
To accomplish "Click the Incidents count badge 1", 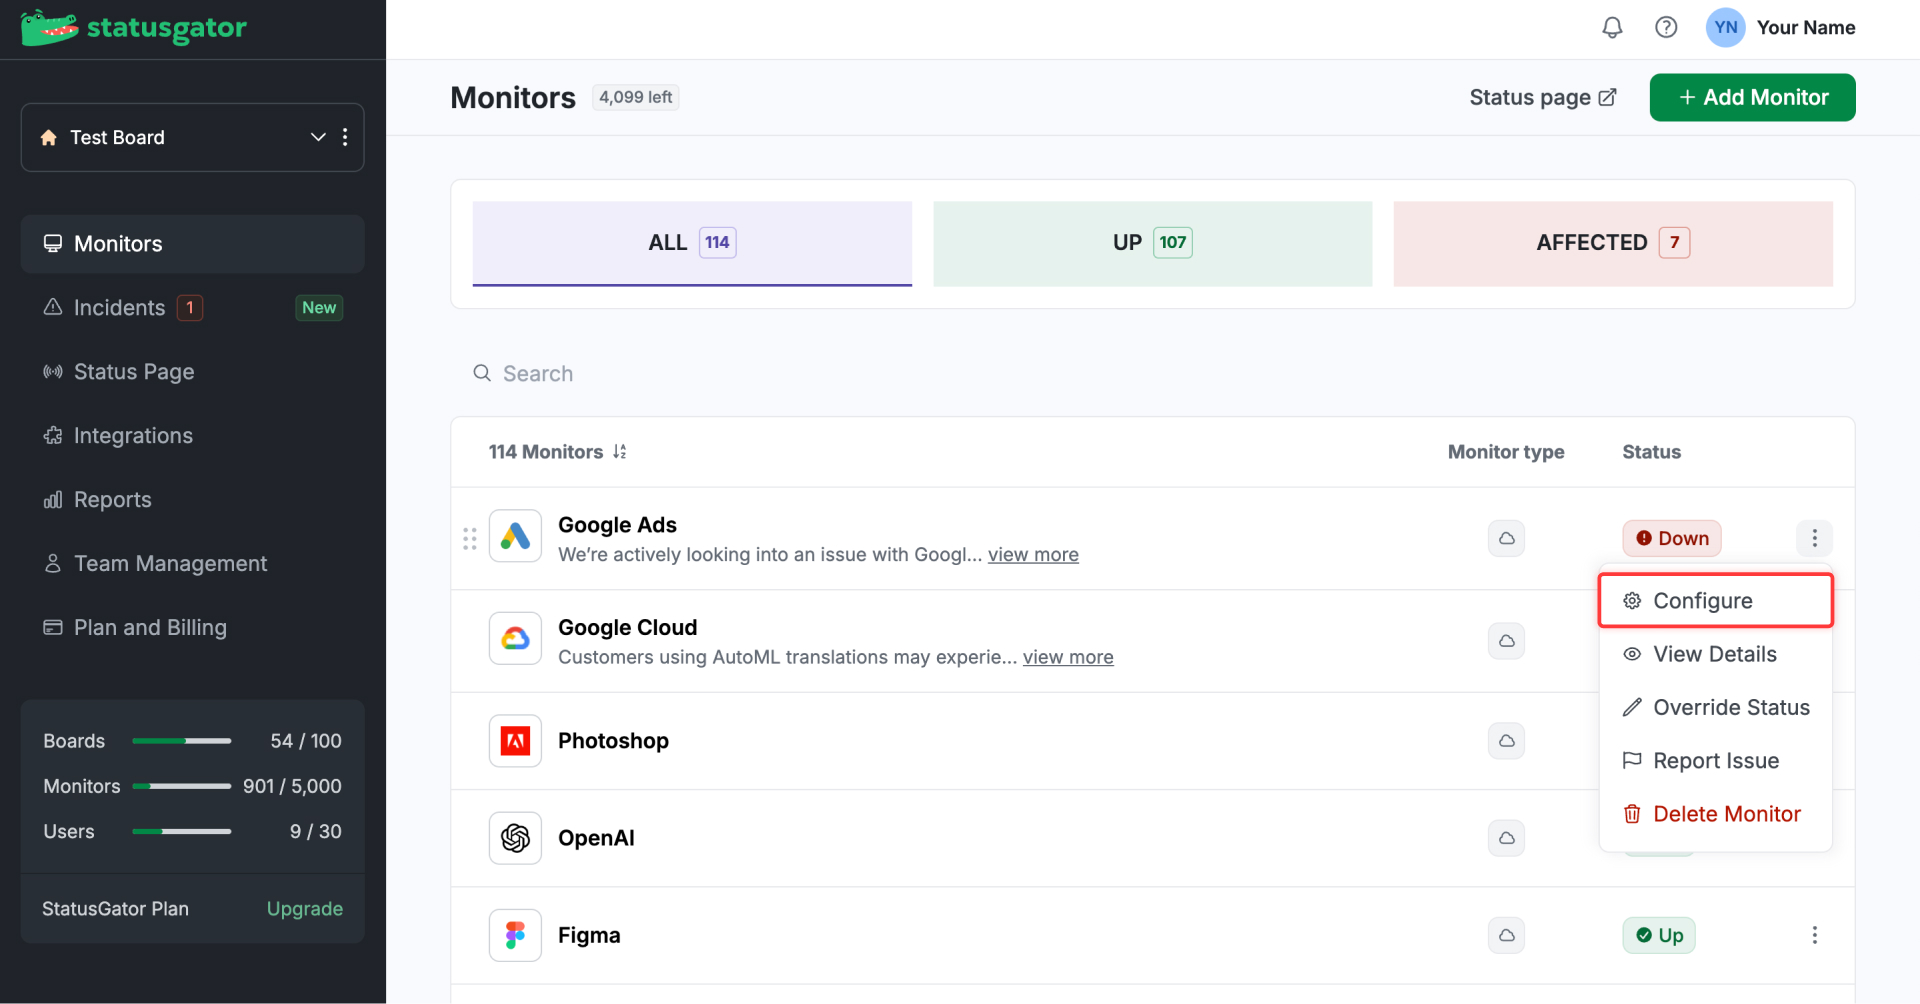I will pos(190,308).
